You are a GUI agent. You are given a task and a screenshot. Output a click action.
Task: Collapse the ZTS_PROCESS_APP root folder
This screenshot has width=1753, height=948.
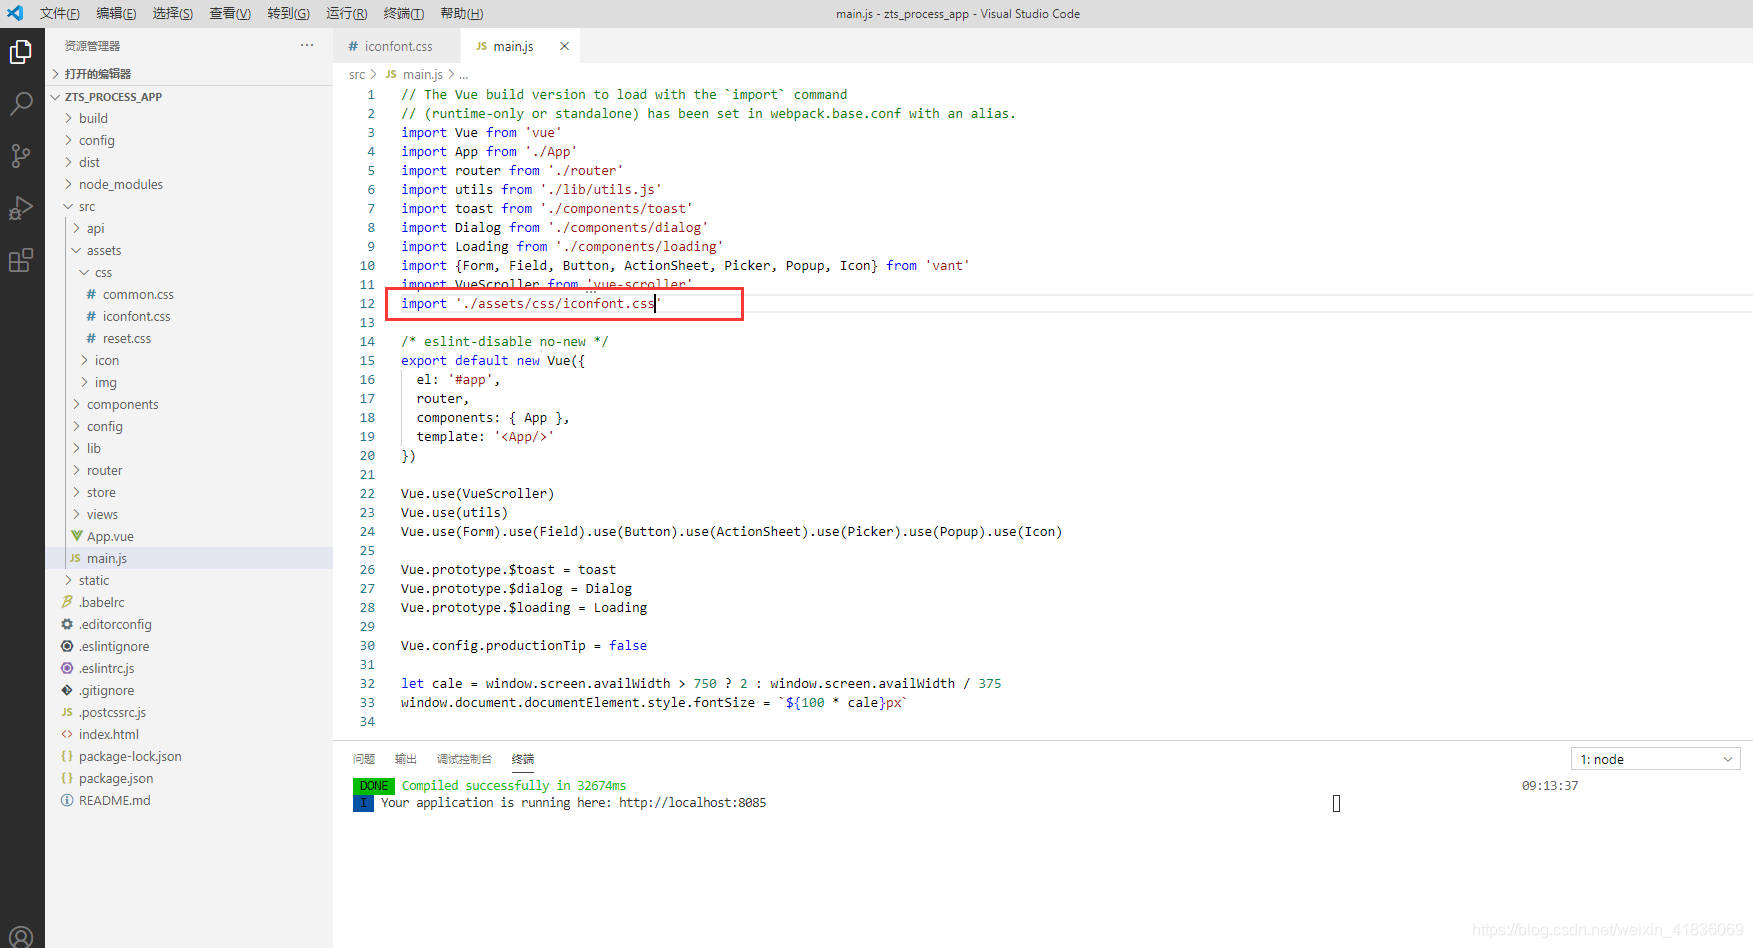(112, 96)
